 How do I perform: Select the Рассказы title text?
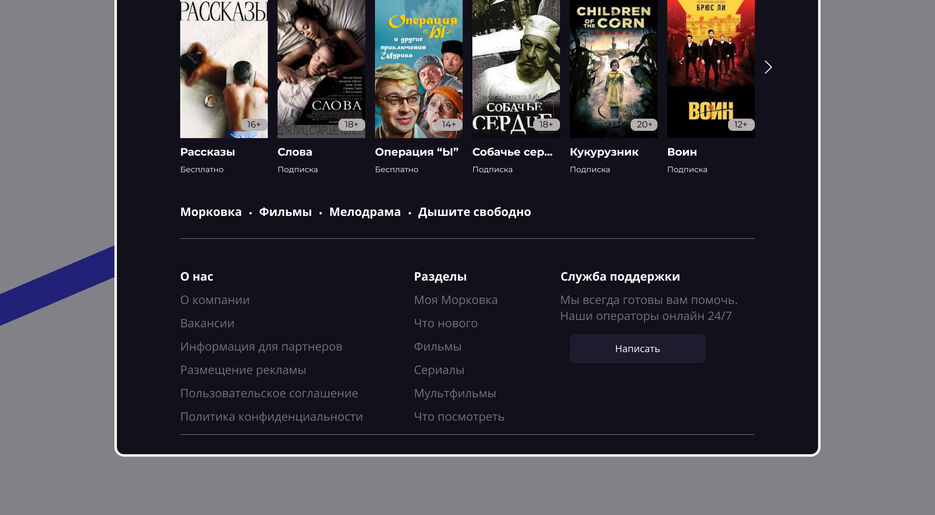[208, 152]
